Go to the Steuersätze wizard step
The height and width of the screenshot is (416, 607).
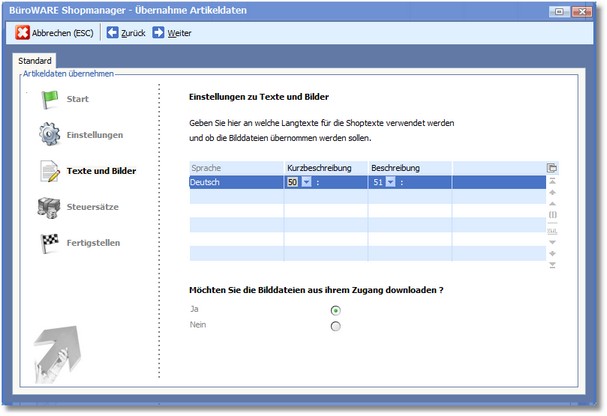click(x=99, y=207)
